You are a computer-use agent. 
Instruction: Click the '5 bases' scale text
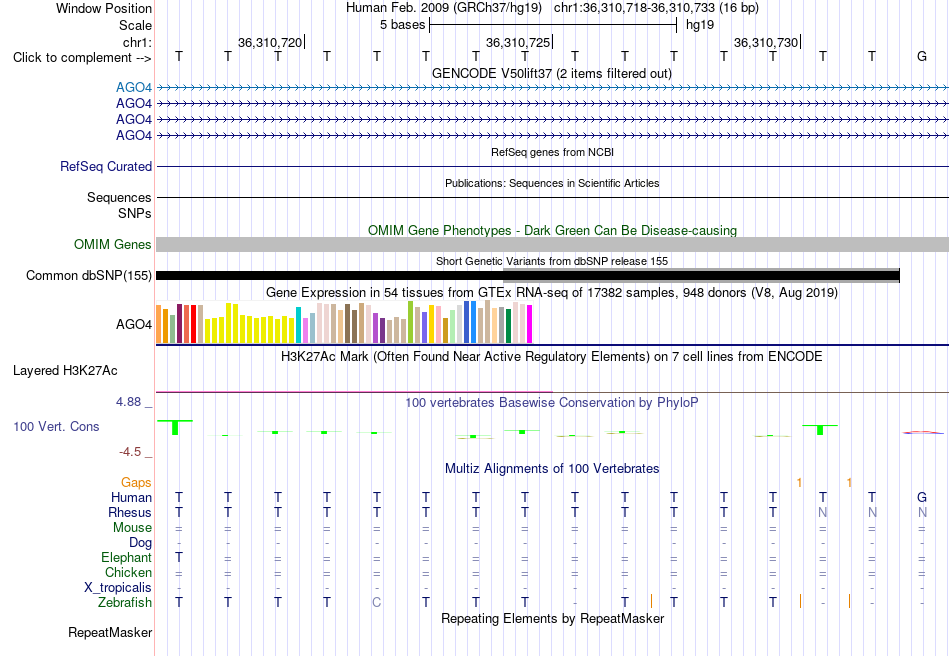coord(402,25)
